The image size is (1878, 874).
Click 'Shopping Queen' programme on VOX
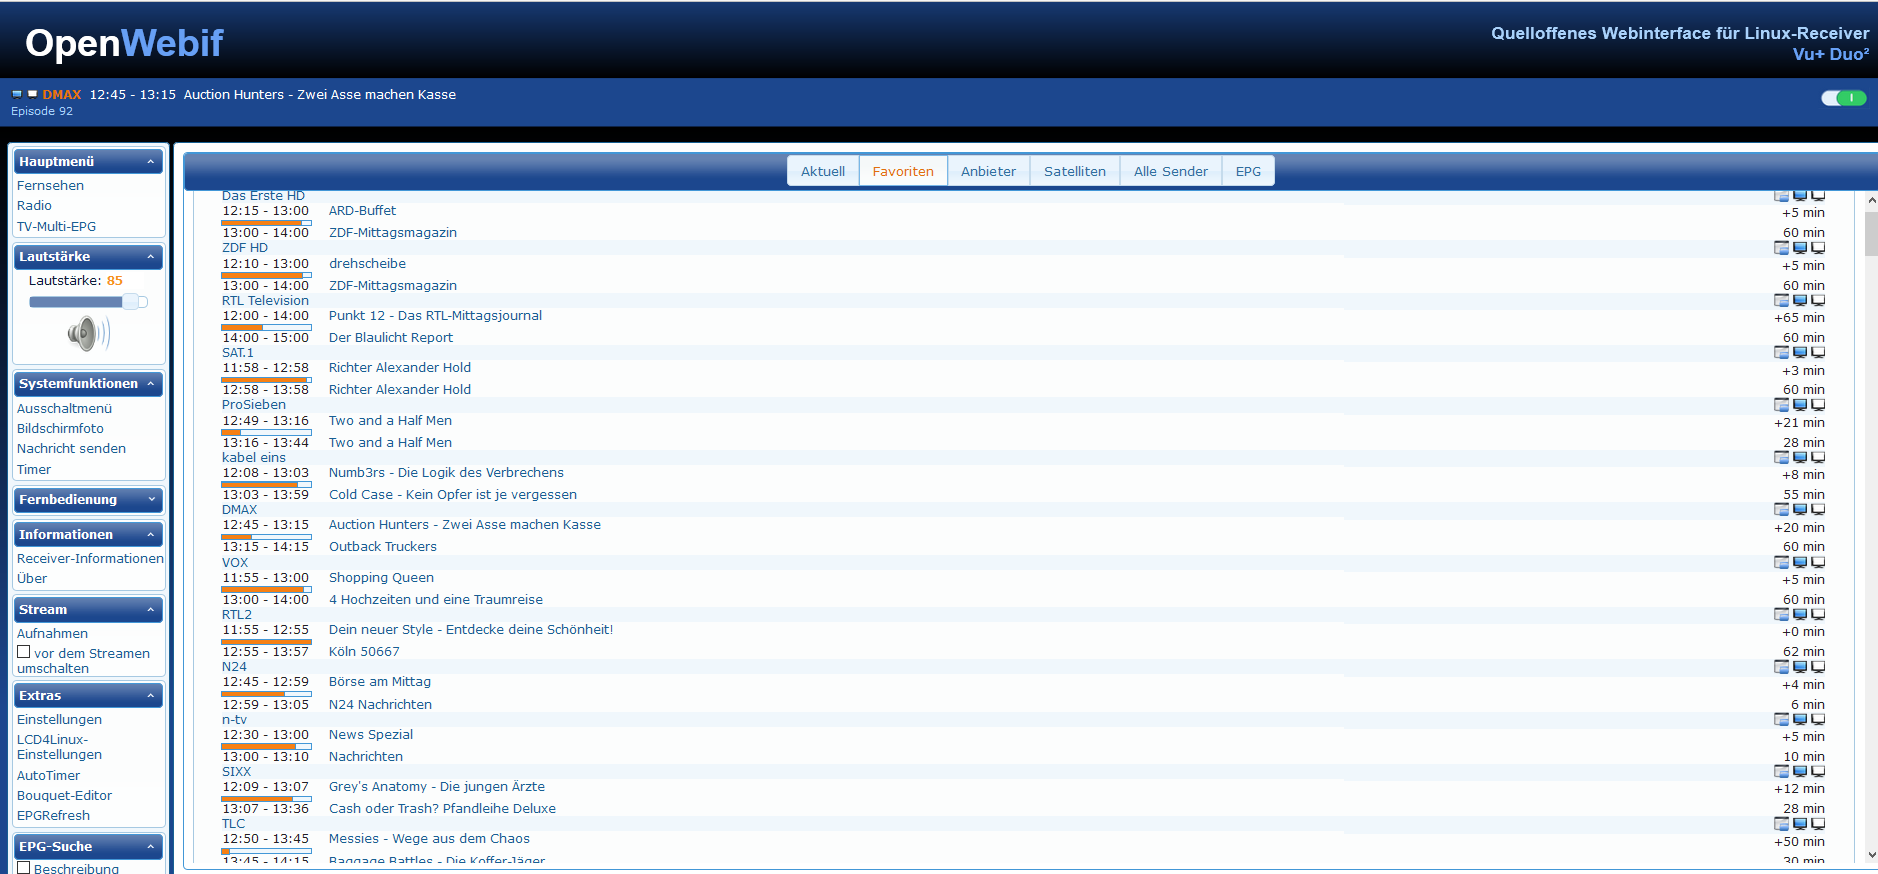[x=381, y=577]
